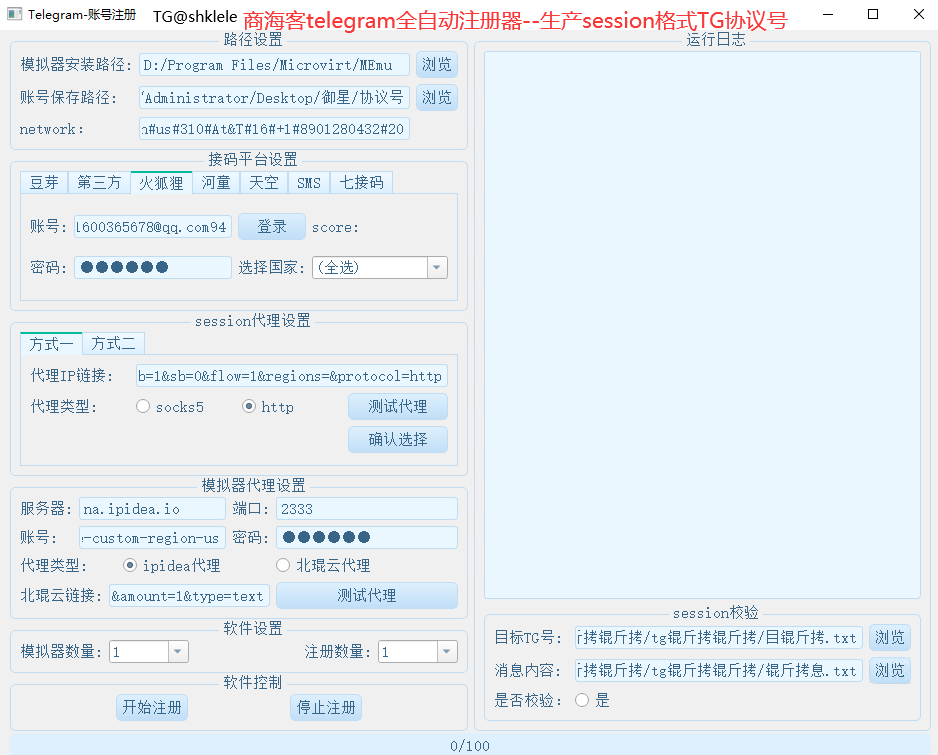938x755 pixels.
Task: Edit the account save path field
Action: click(274, 98)
